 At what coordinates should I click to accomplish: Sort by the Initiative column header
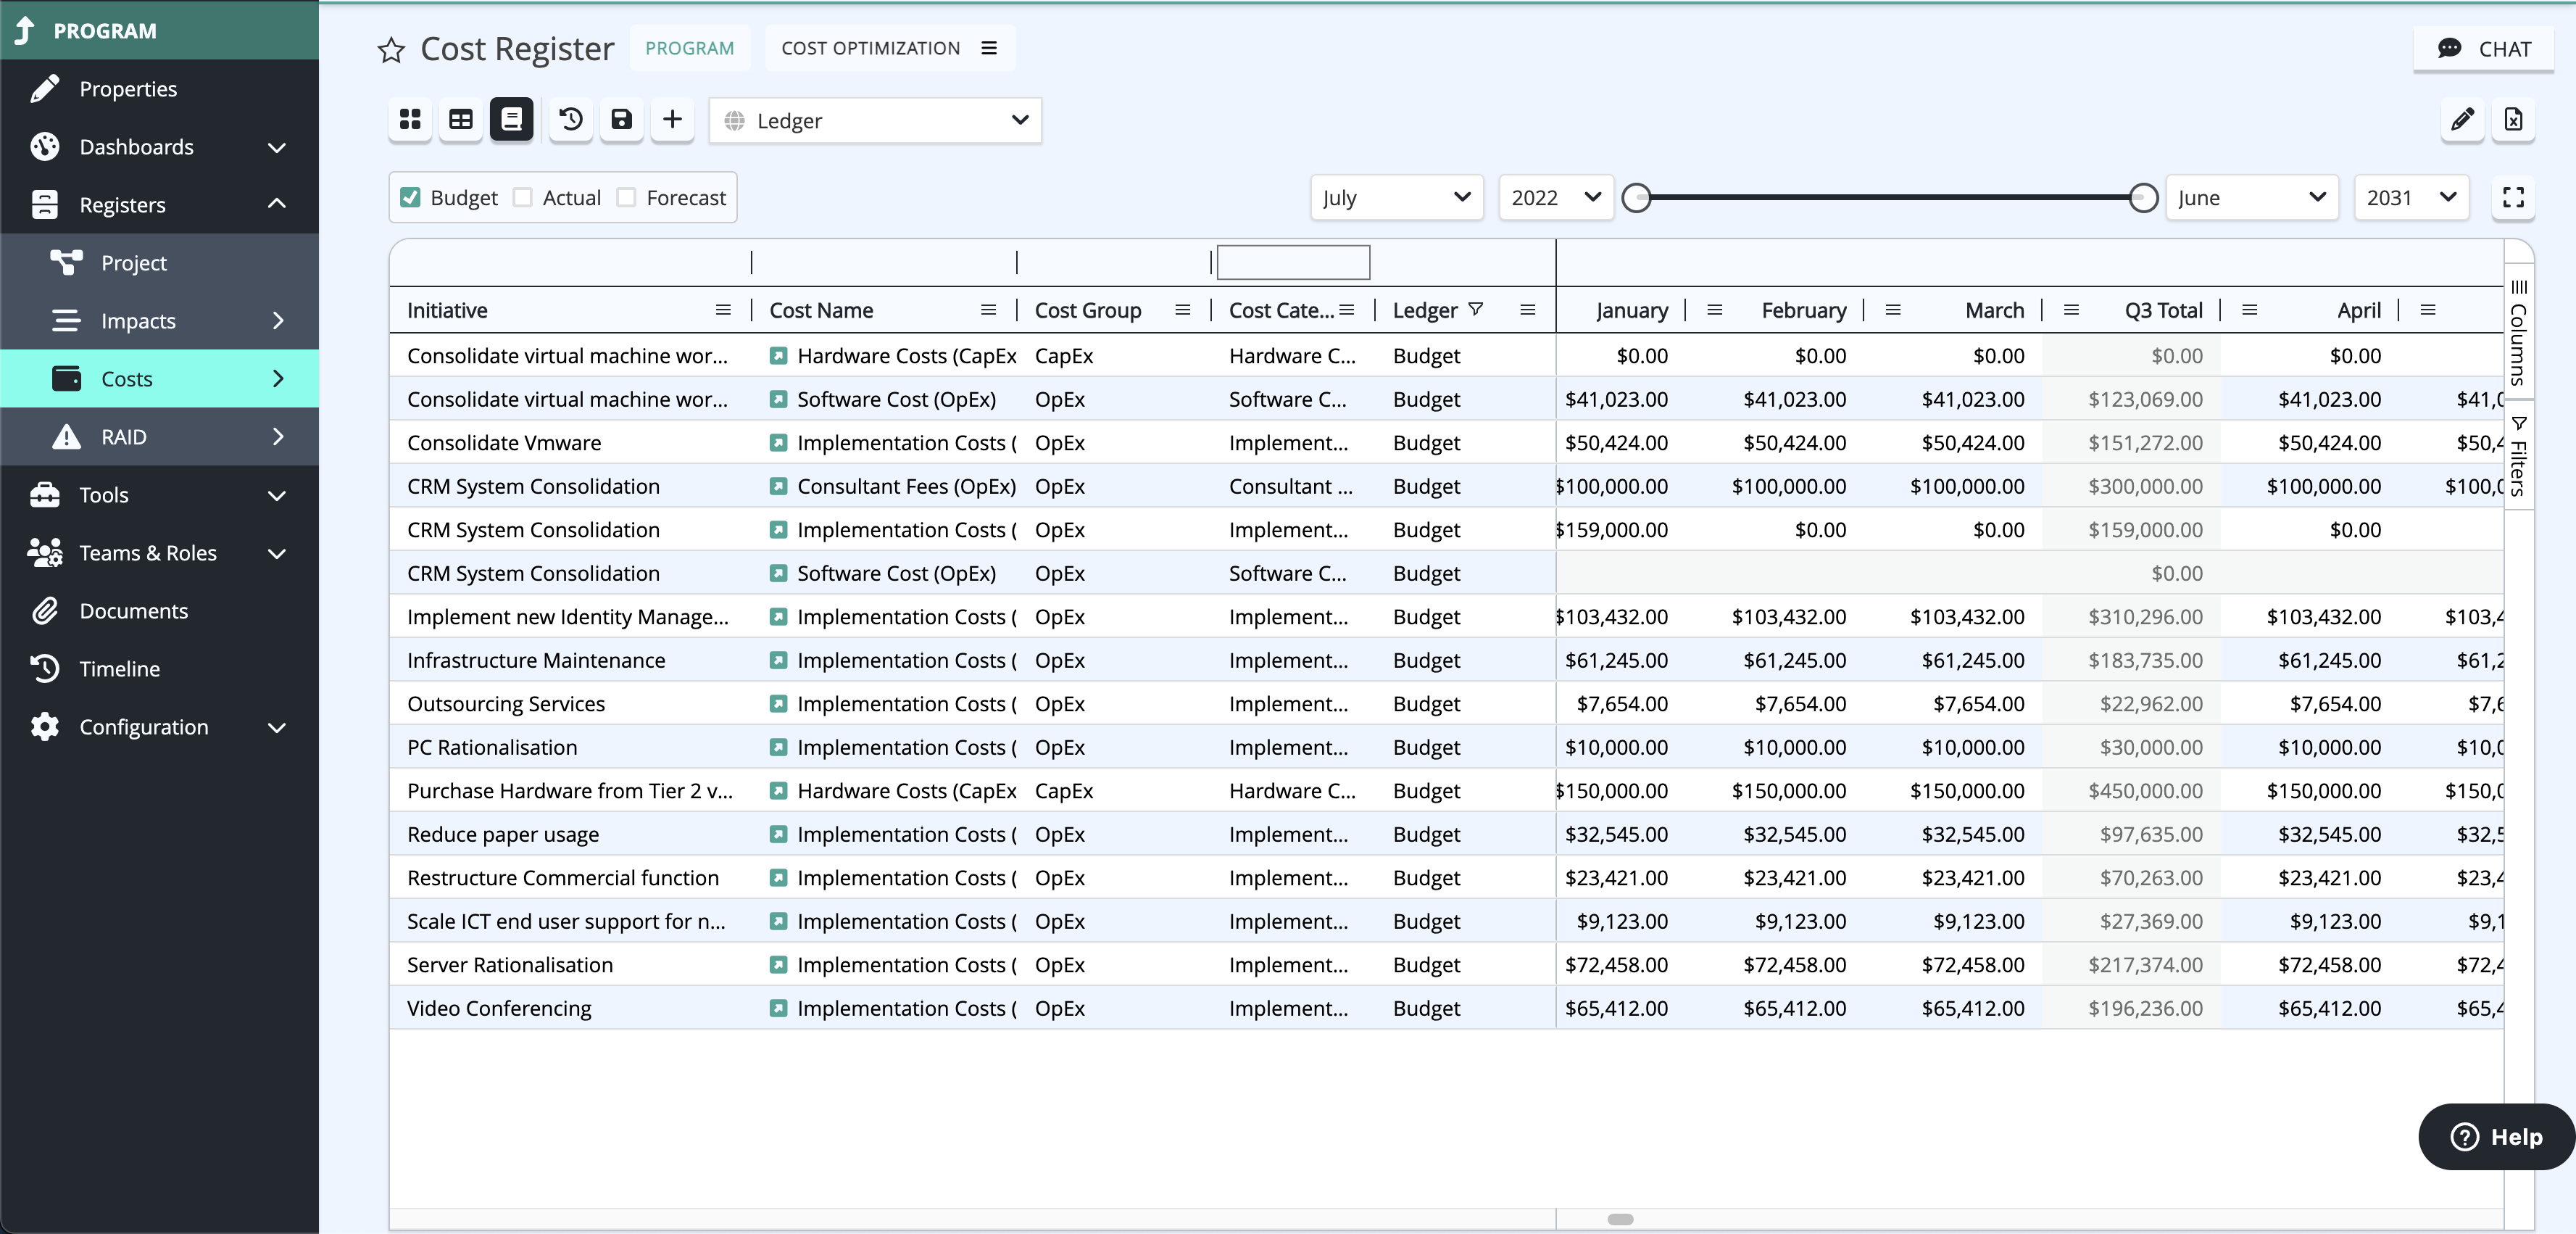click(447, 310)
